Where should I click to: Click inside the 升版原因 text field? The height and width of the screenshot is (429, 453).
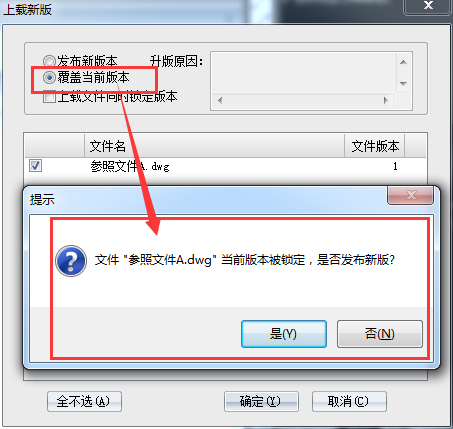pyautogui.click(x=303, y=73)
